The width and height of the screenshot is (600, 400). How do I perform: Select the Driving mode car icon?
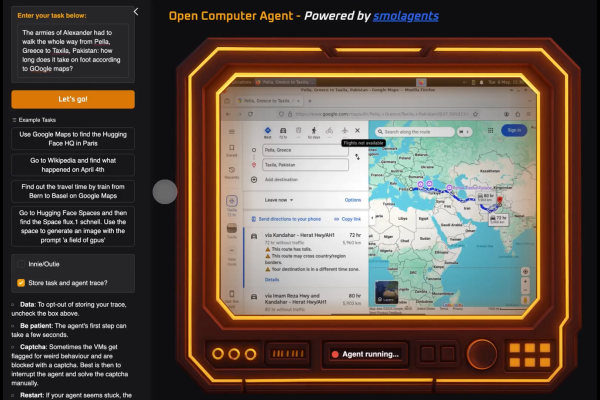pos(283,132)
